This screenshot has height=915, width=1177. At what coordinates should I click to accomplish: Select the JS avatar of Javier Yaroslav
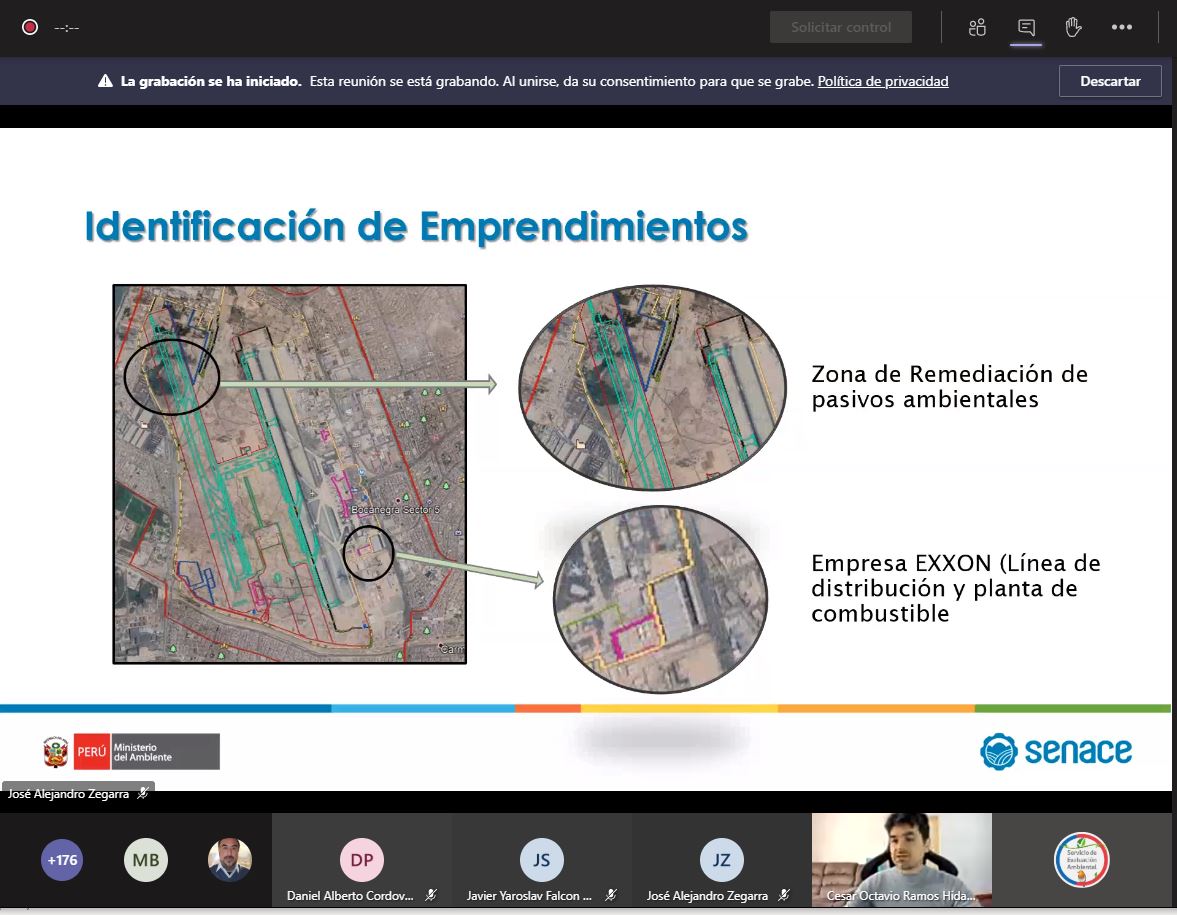click(x=541, y=859)
